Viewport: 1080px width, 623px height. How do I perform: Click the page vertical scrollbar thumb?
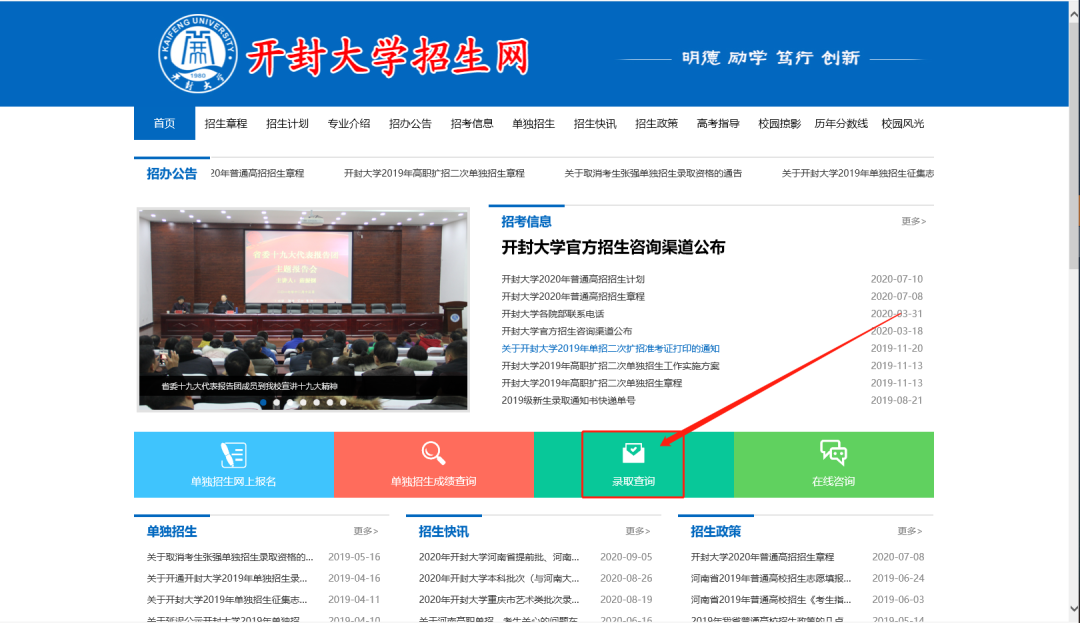tap(1074, 145)
